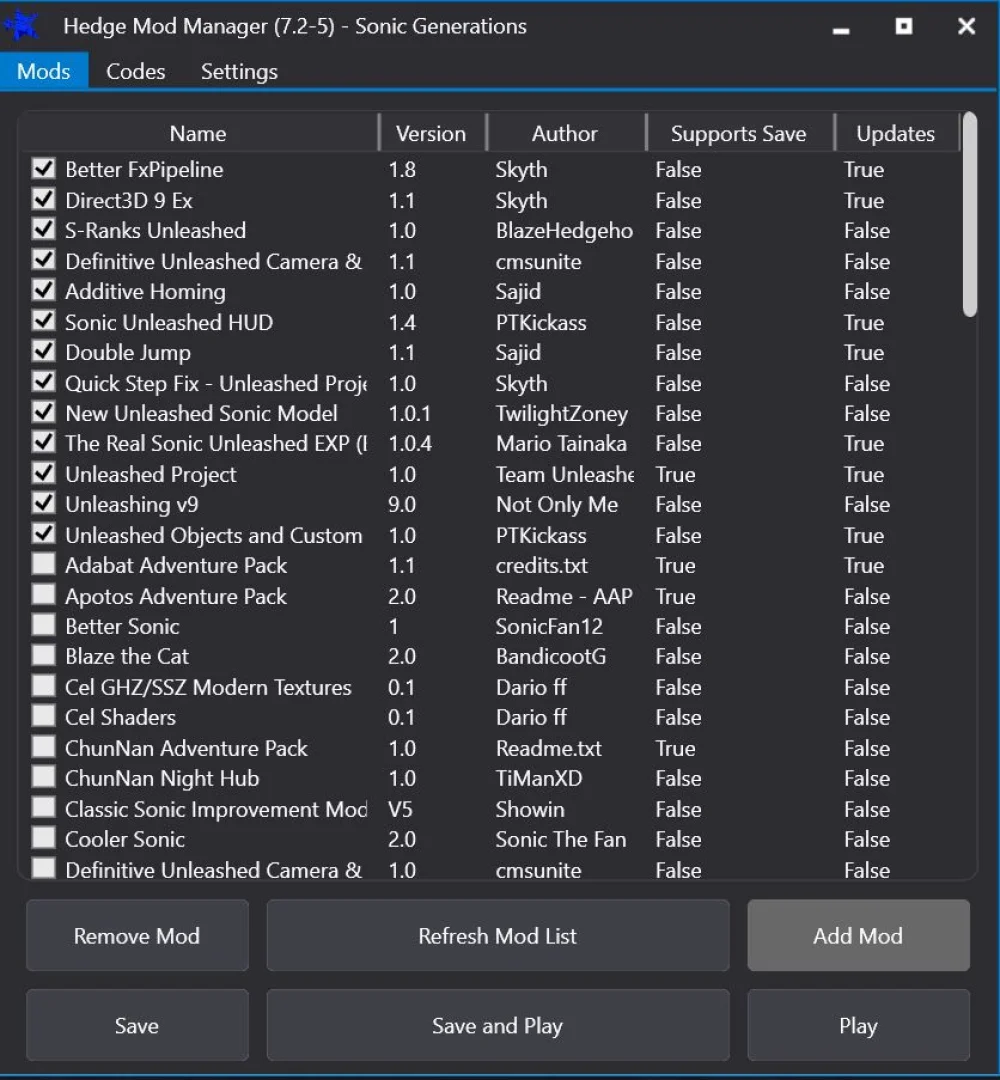
Task: Click the Add Mod button
Action: [x=858, y=935]
